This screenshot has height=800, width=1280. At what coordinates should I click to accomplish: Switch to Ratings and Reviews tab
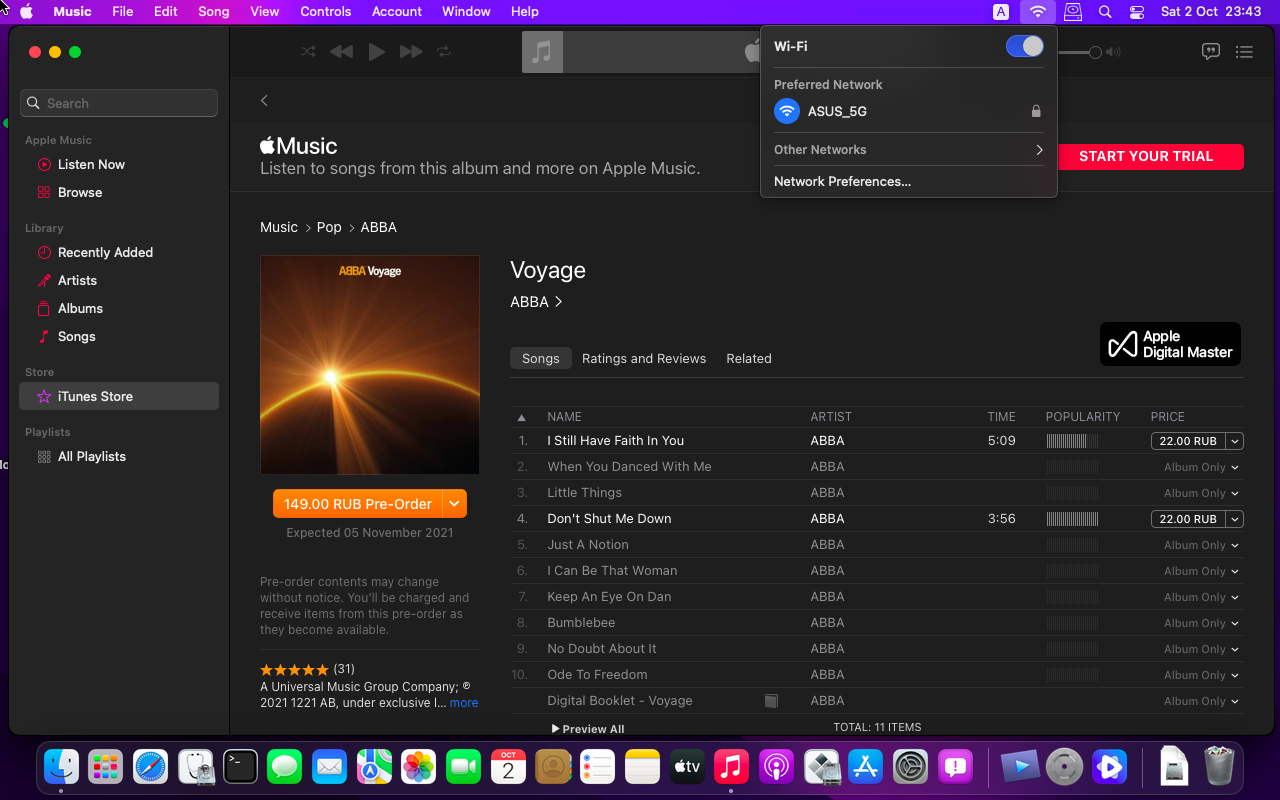click(x=644, y=358)
